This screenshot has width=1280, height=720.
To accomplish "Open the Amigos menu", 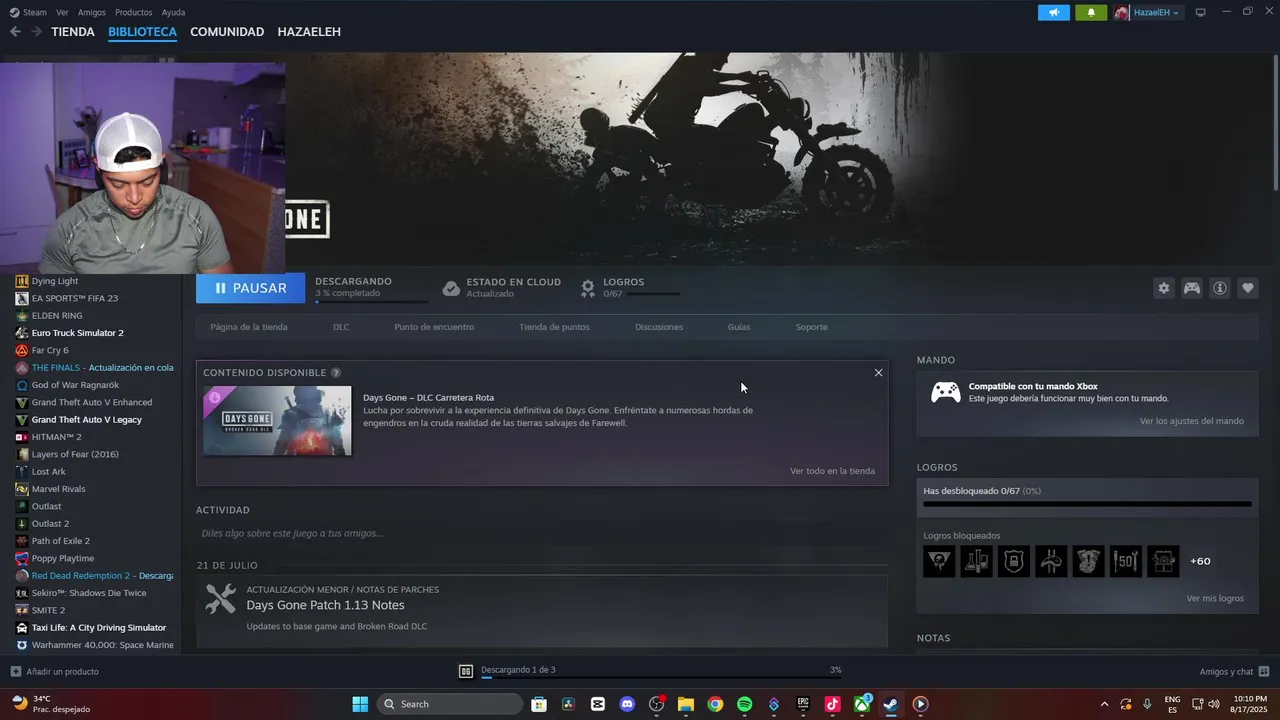I will [92, 12].
